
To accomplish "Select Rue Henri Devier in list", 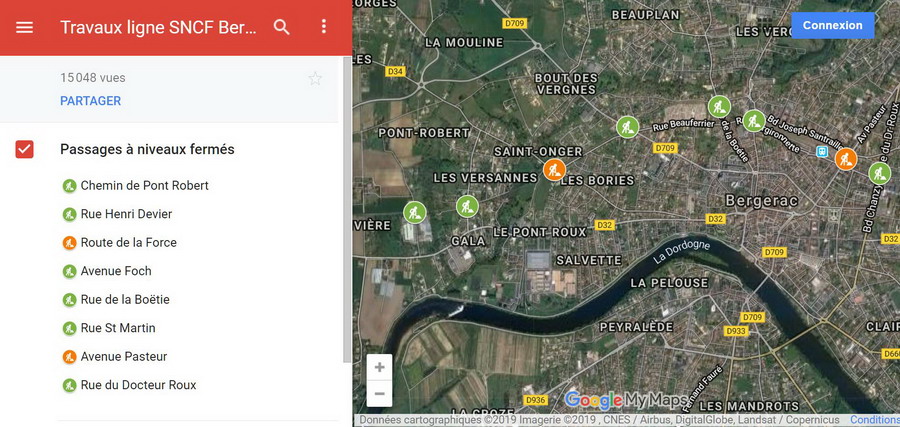I will click(126, 214).
